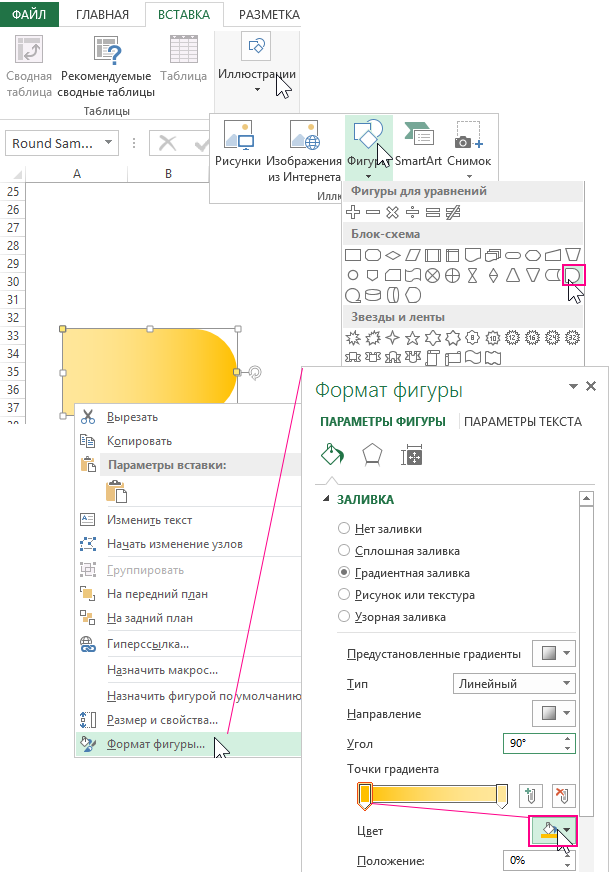The height and width of the screenshot is (872, 609).
Task: Select the vertical scroll ribbon shape
Action: point(433,358)
